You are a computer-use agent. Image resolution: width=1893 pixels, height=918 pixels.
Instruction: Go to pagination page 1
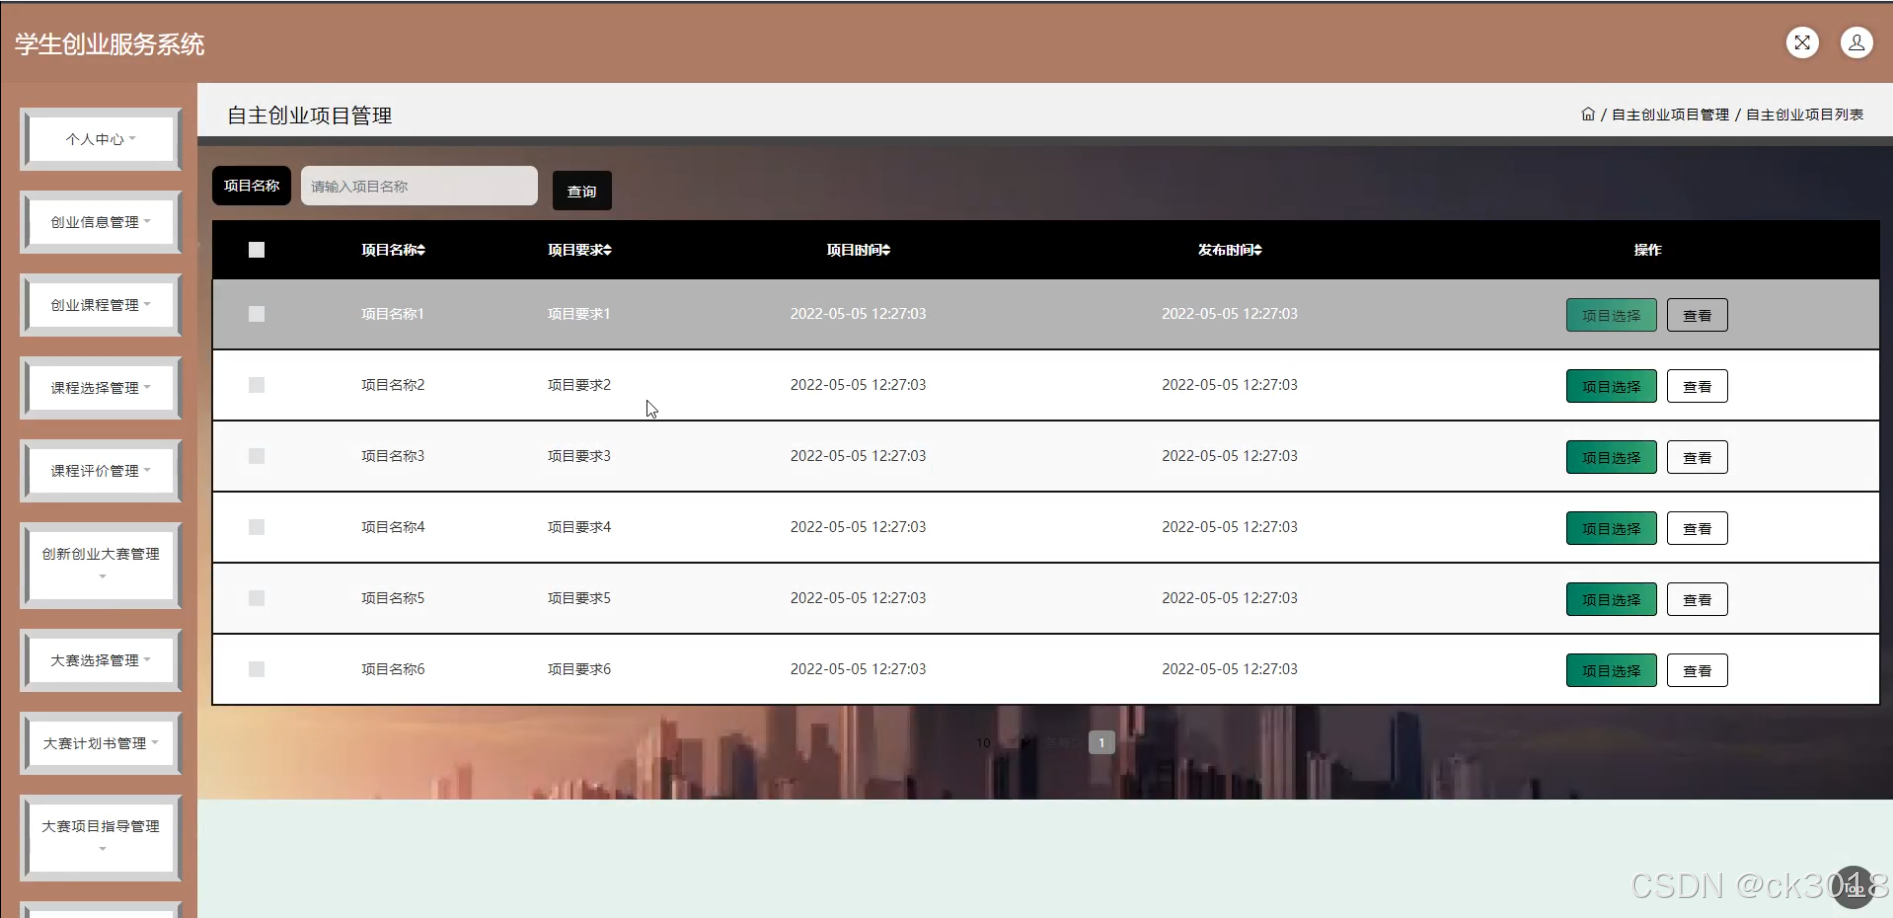pyautogui.click(x=1101, y=743)
